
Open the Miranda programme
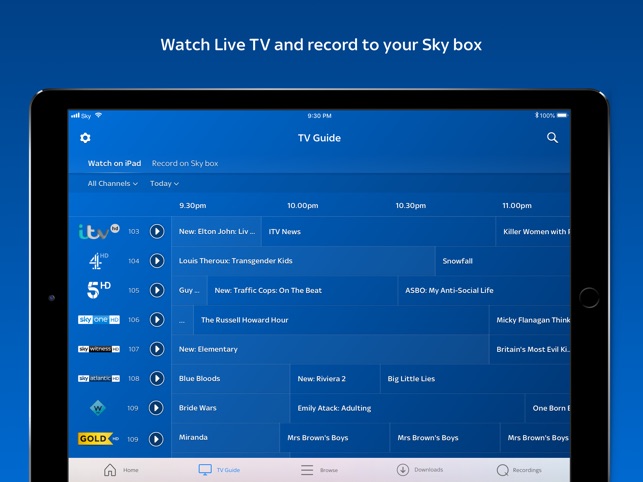tap(225, 437)
